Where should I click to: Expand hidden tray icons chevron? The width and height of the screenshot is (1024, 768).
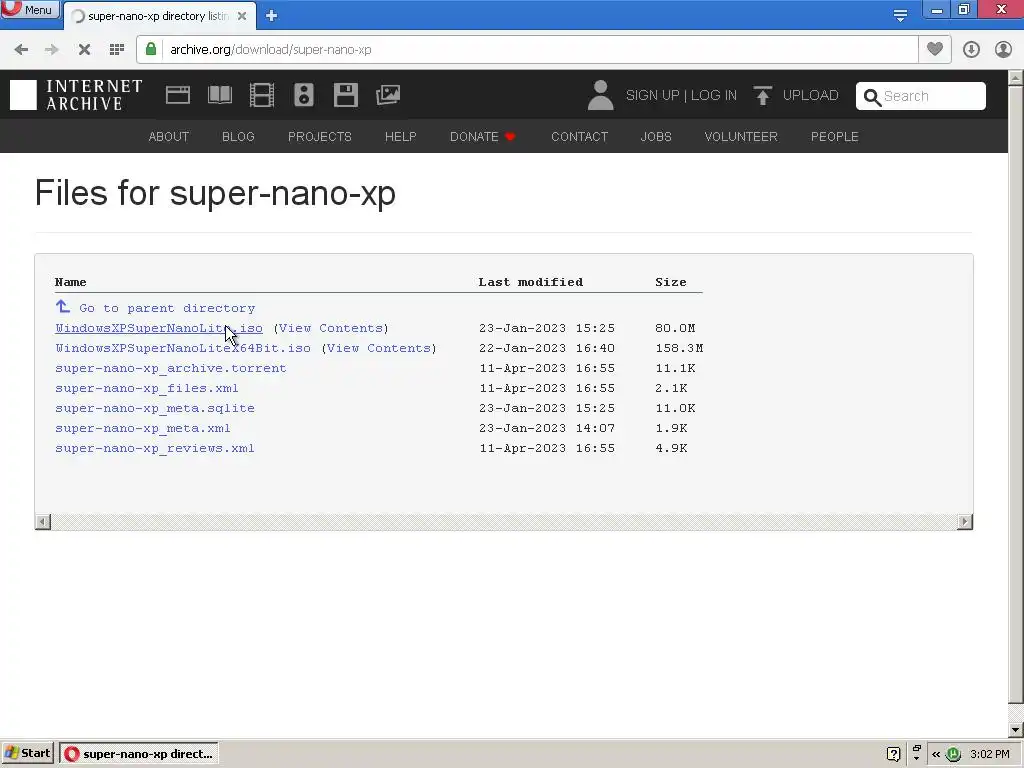[x=936, y=754]
